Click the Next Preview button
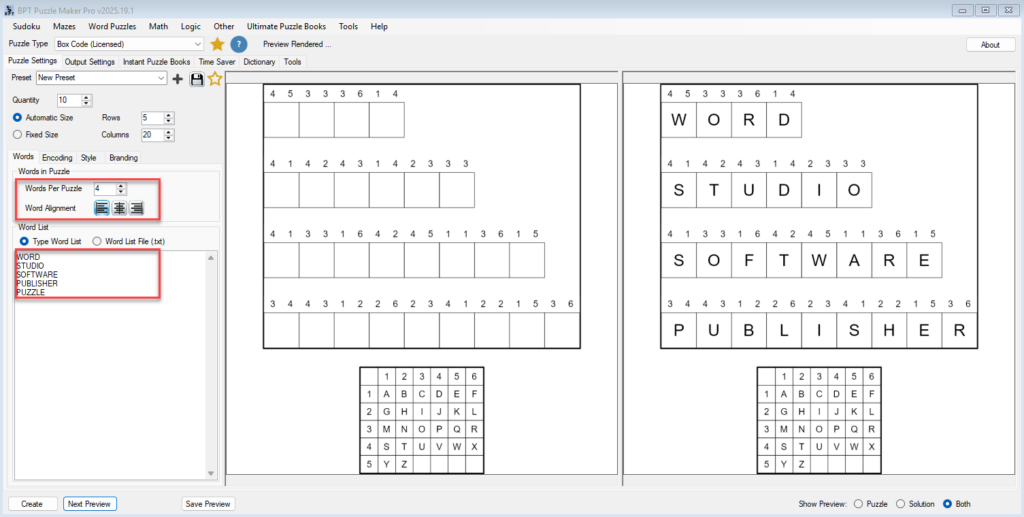Screen dimensions: 1024x517 click(x=90, y=504)
